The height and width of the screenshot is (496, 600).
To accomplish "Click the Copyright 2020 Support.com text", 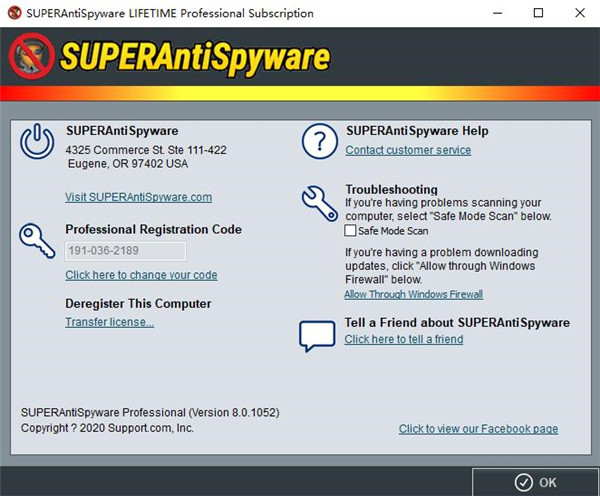I will click(x=107, y=428).
